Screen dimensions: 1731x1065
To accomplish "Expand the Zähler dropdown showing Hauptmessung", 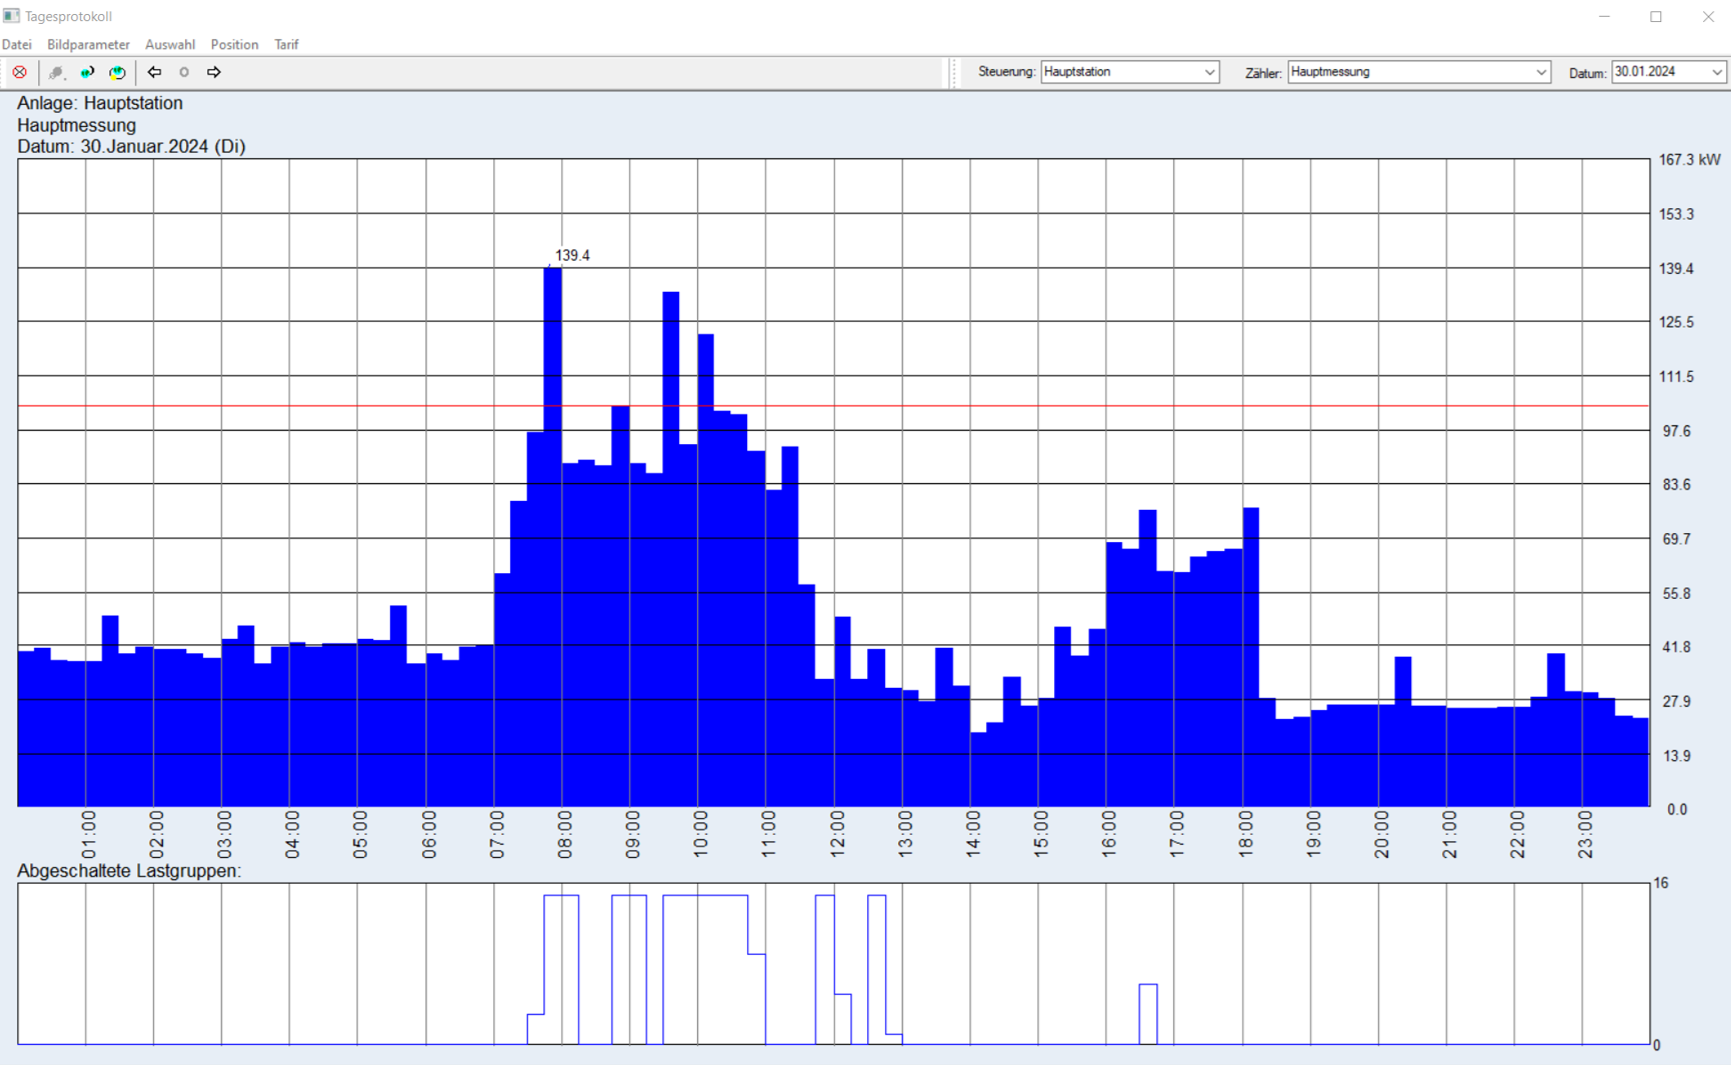I will pyautogui.click(x=1418, y=72).
